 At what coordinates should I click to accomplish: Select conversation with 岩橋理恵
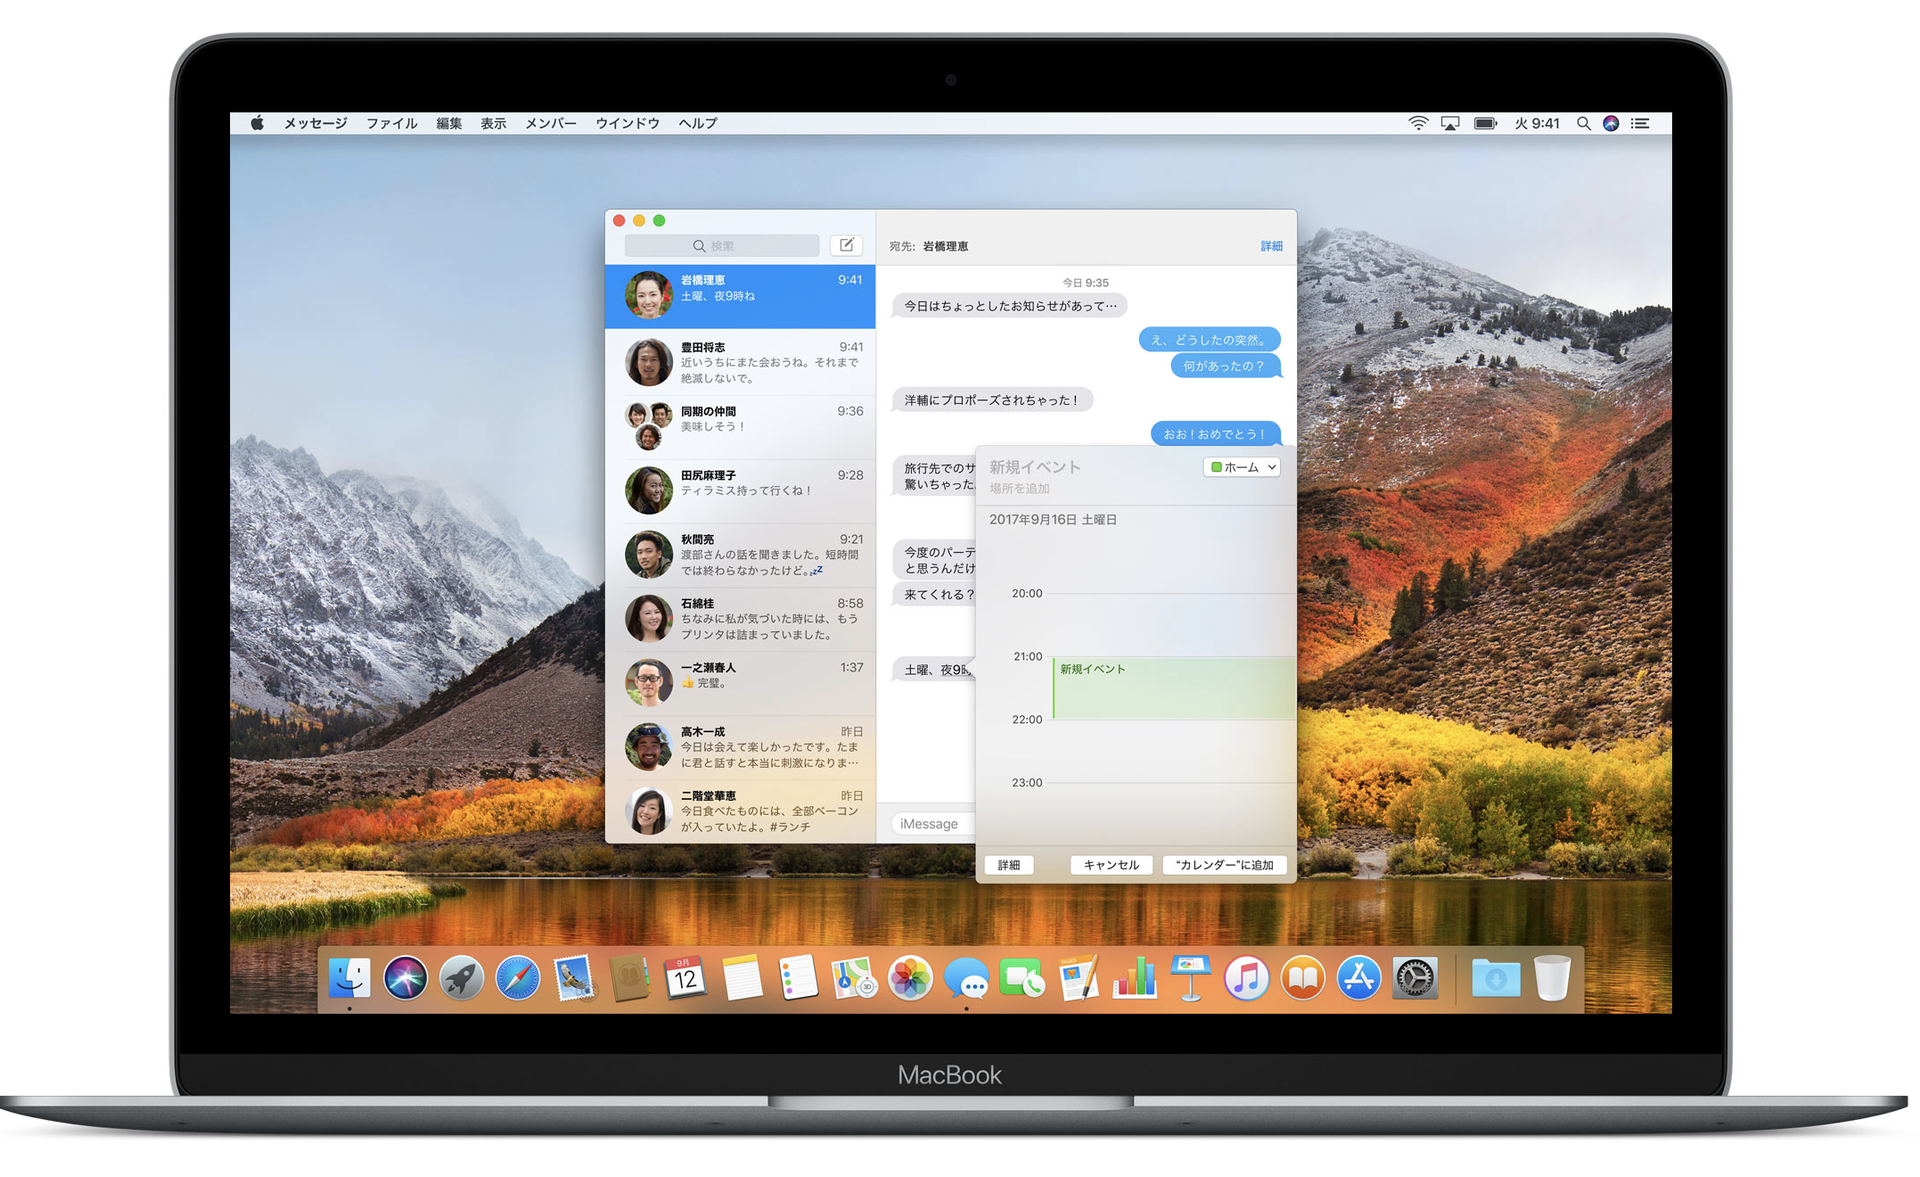740,296
